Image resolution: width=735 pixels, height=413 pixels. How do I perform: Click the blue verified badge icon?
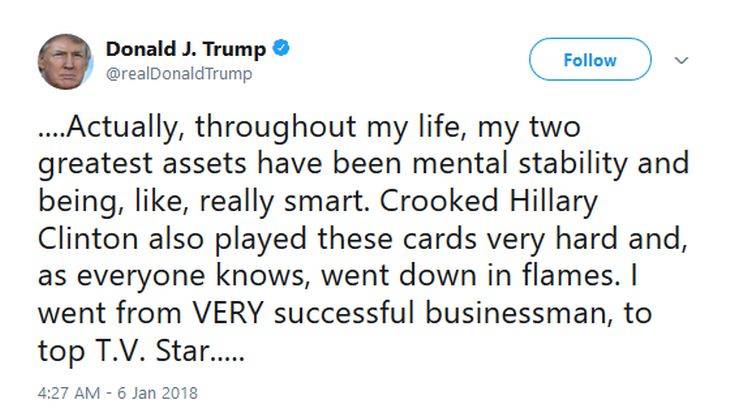click(x=283, y=49)
